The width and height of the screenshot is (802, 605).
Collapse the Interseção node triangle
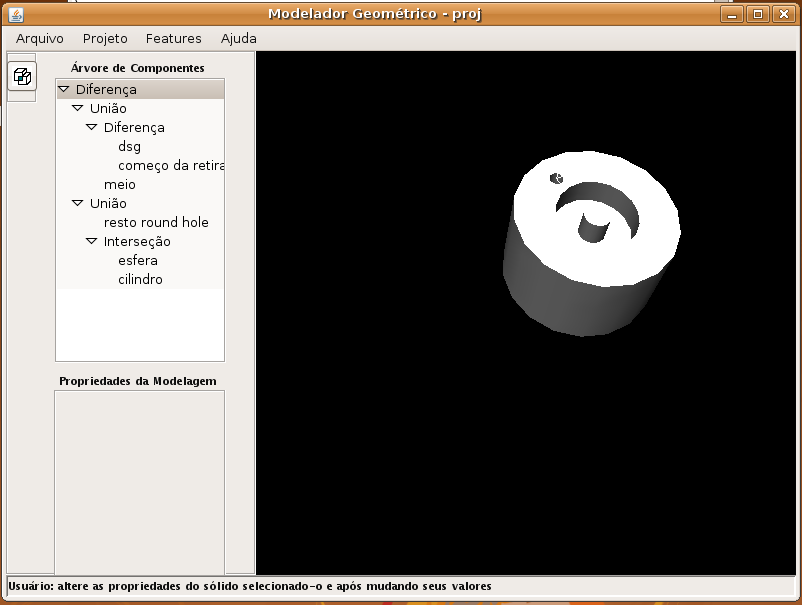click(92, 241)
